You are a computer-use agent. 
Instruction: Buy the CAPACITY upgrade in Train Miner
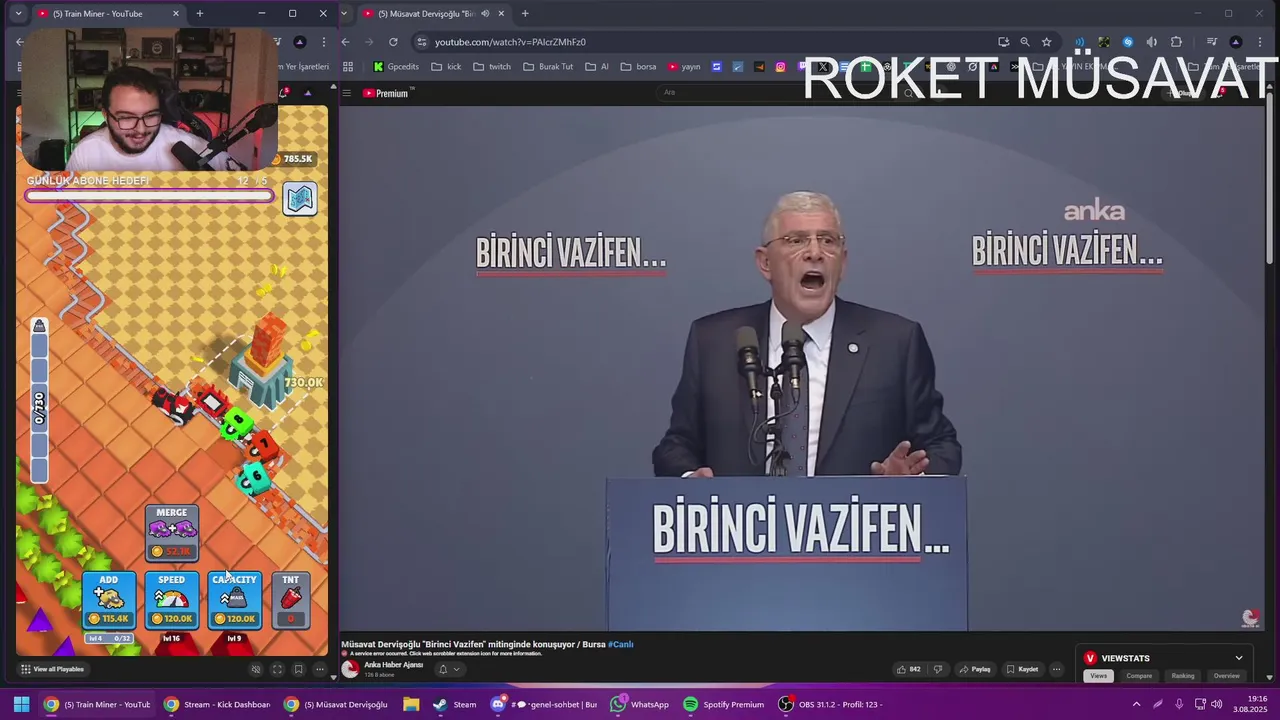click(234, 600)
